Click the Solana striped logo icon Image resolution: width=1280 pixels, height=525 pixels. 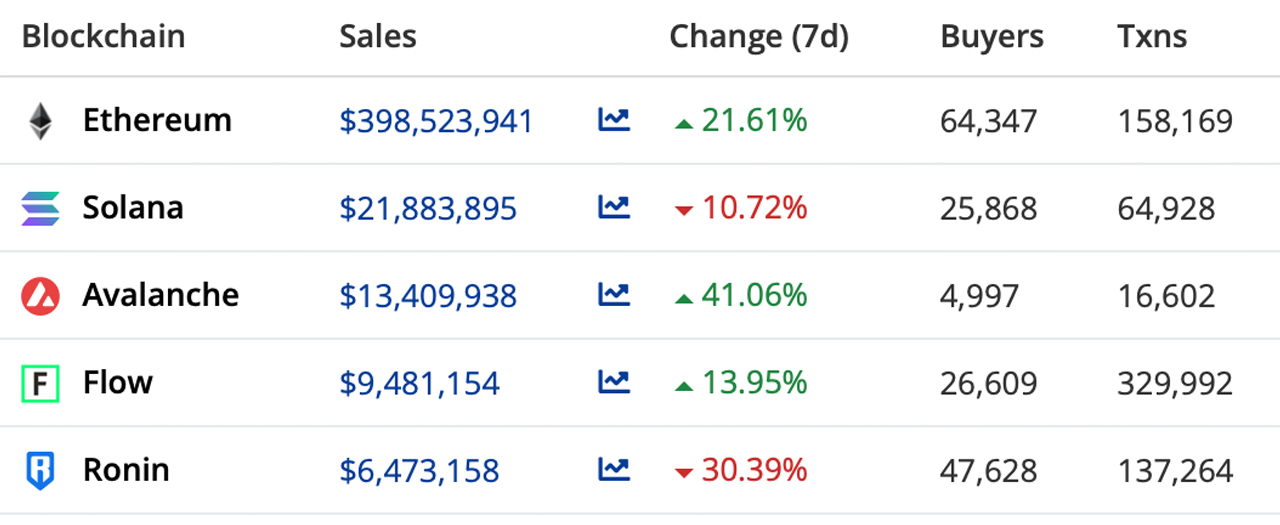click(40, 208)
